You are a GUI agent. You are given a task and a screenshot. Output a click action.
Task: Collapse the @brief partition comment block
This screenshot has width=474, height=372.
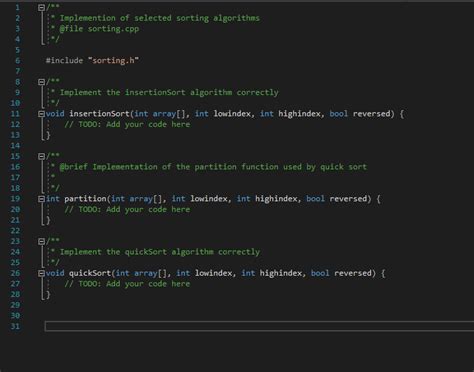[x=41, y=156]
